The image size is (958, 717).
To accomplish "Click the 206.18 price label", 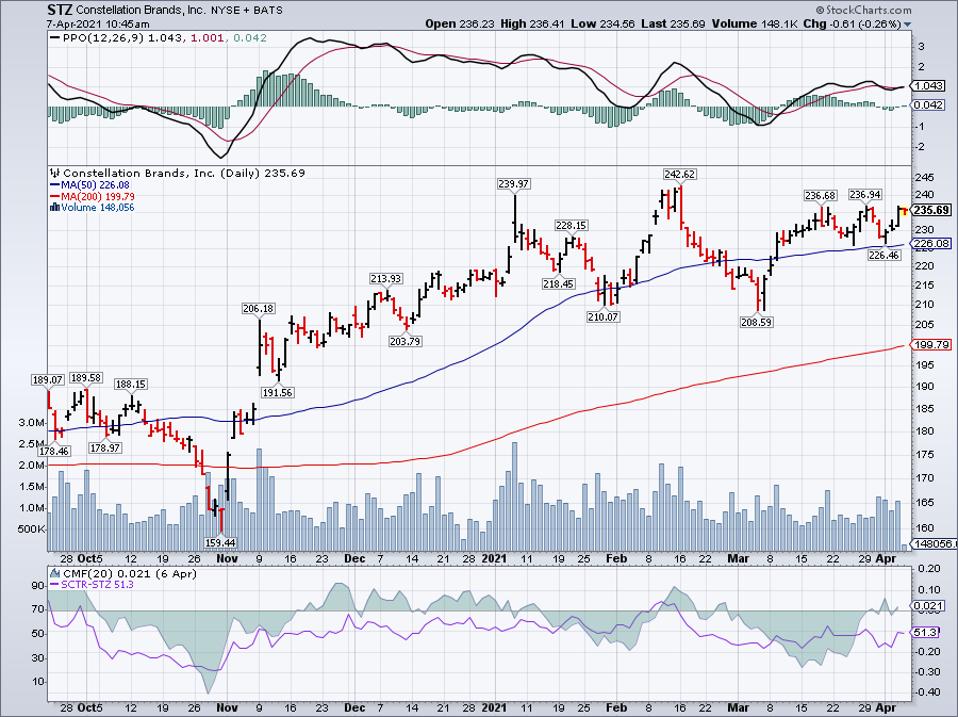I will (258, 308).
